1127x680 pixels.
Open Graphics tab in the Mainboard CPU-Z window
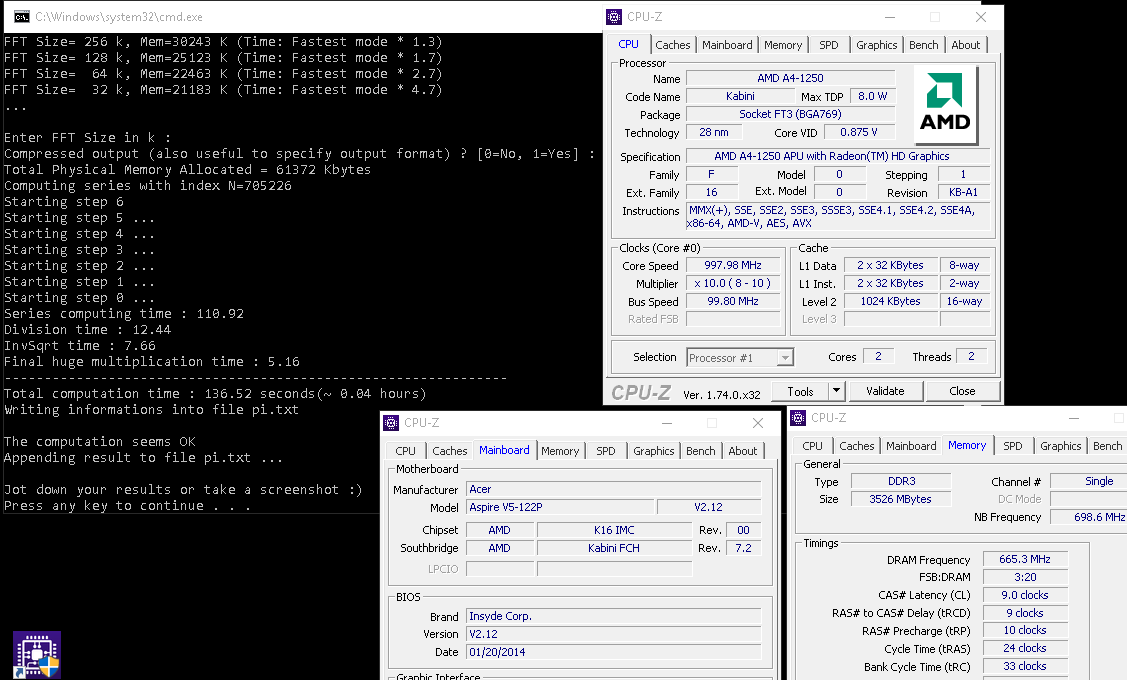pos(654,451)
